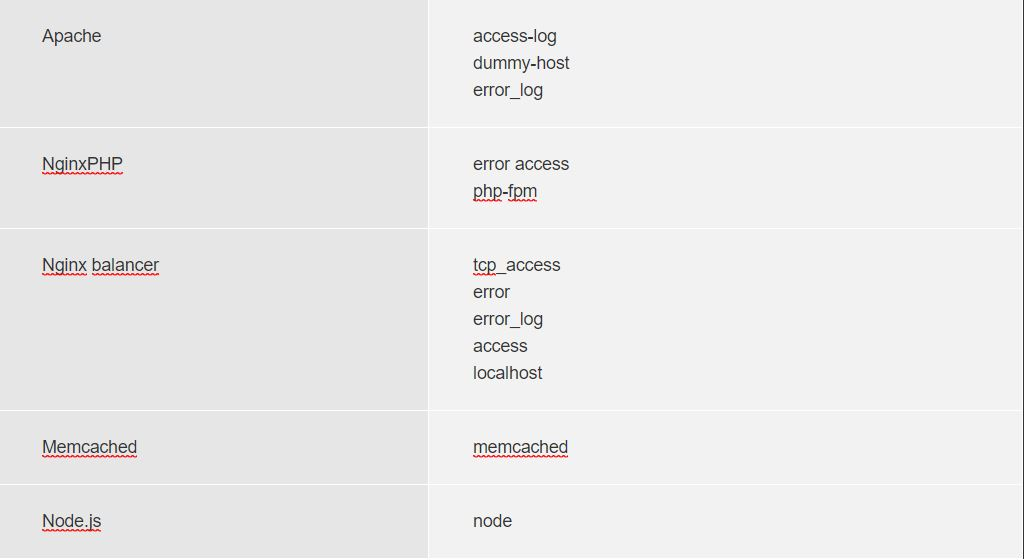This screenshot has width=1025, height=560.
Task: Click the Nginx balancer label
Action: coord(100,265)
